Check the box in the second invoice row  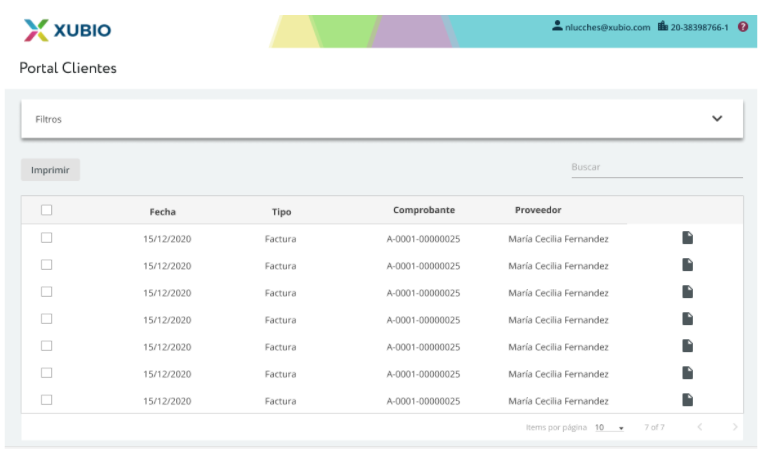[x=46, y=264]
